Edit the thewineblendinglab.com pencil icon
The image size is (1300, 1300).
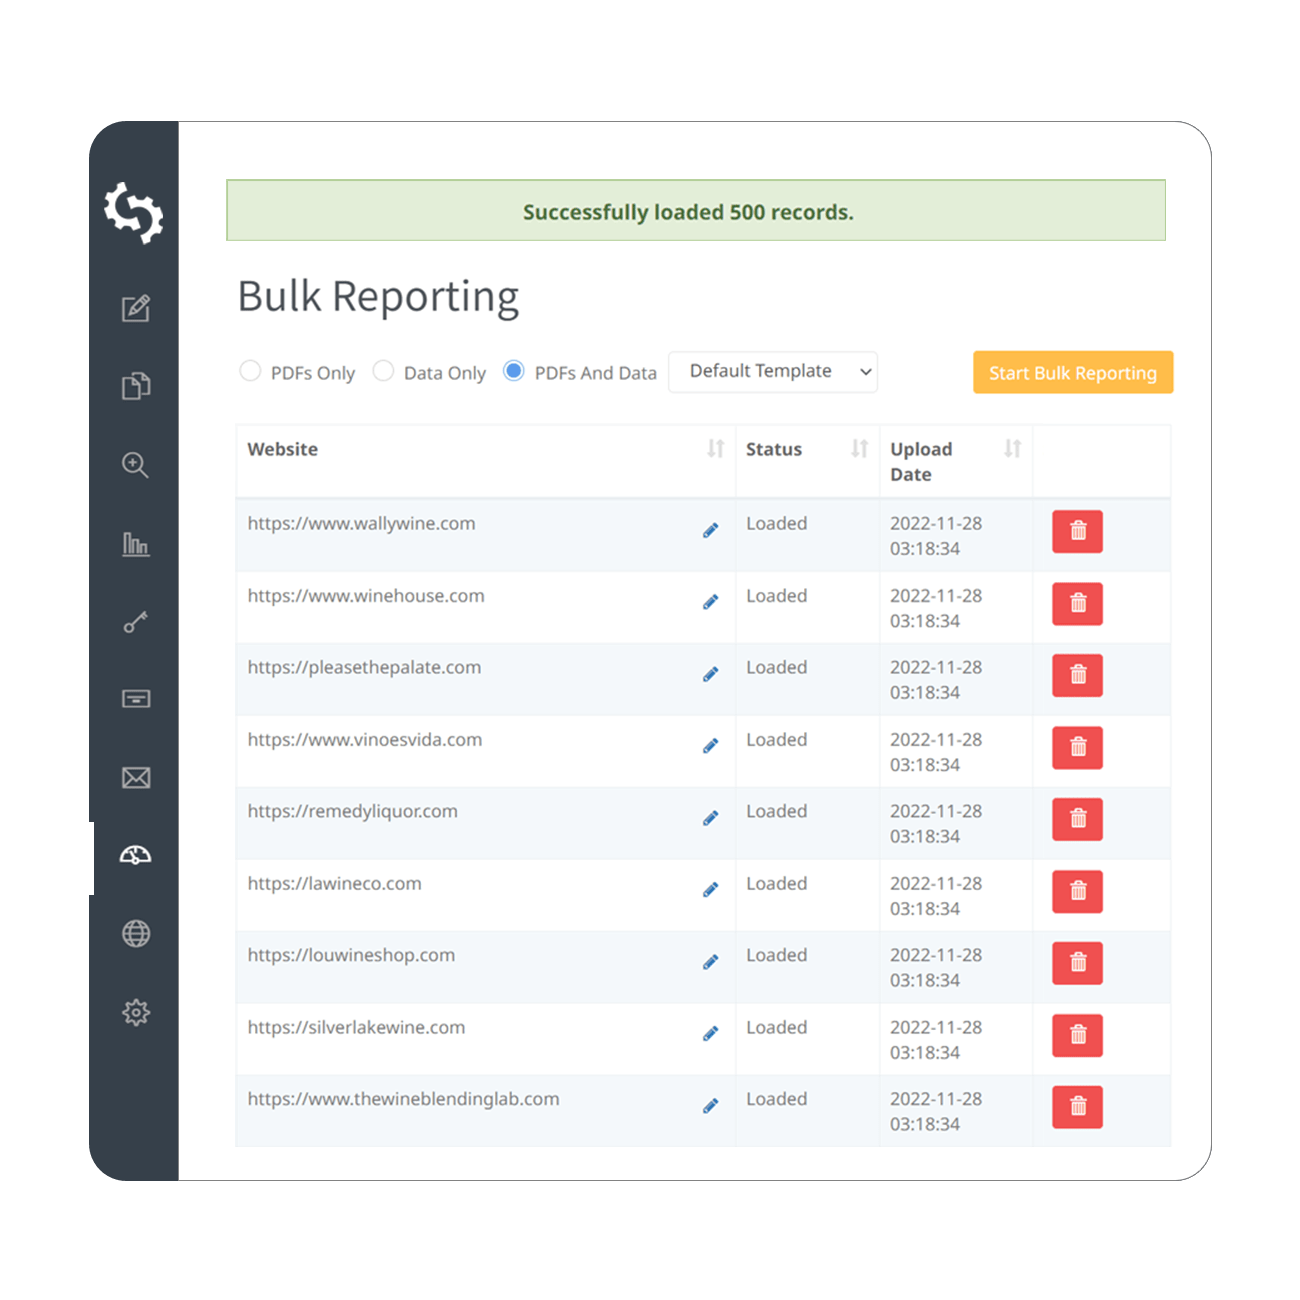coord(710,1107)
